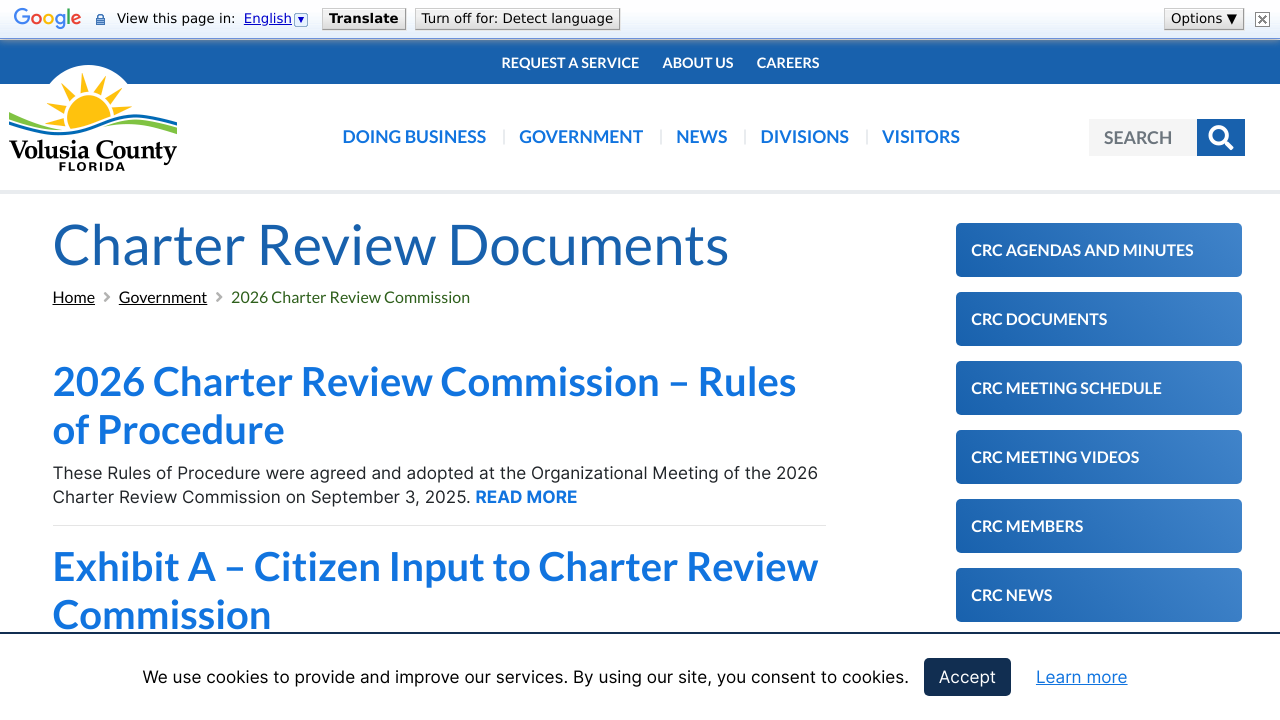Open CRC MEMBERS page
Image resolution: width=1280 pixels, height=720 pixels.
pos(1098,525)
